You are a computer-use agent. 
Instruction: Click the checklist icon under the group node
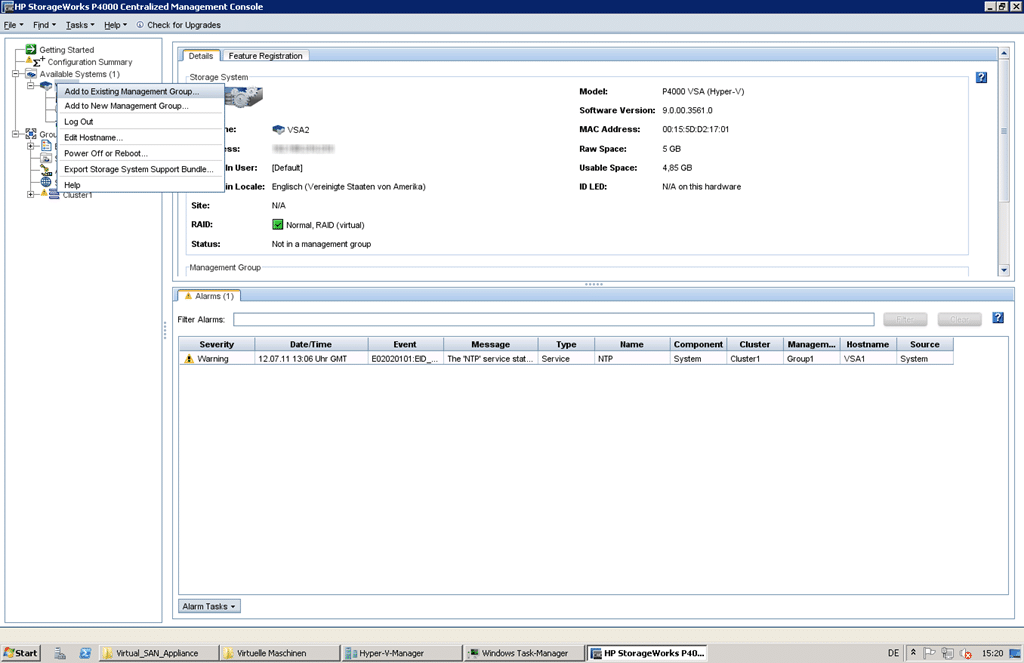coord(46,146)
